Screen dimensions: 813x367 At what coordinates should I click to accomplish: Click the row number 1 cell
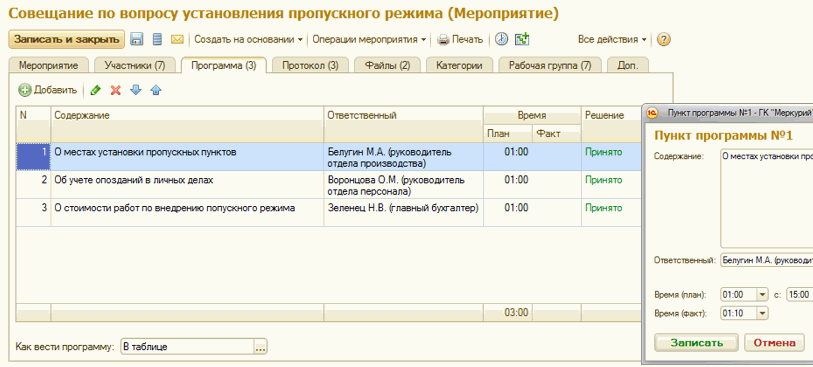(x=33, y=157)
